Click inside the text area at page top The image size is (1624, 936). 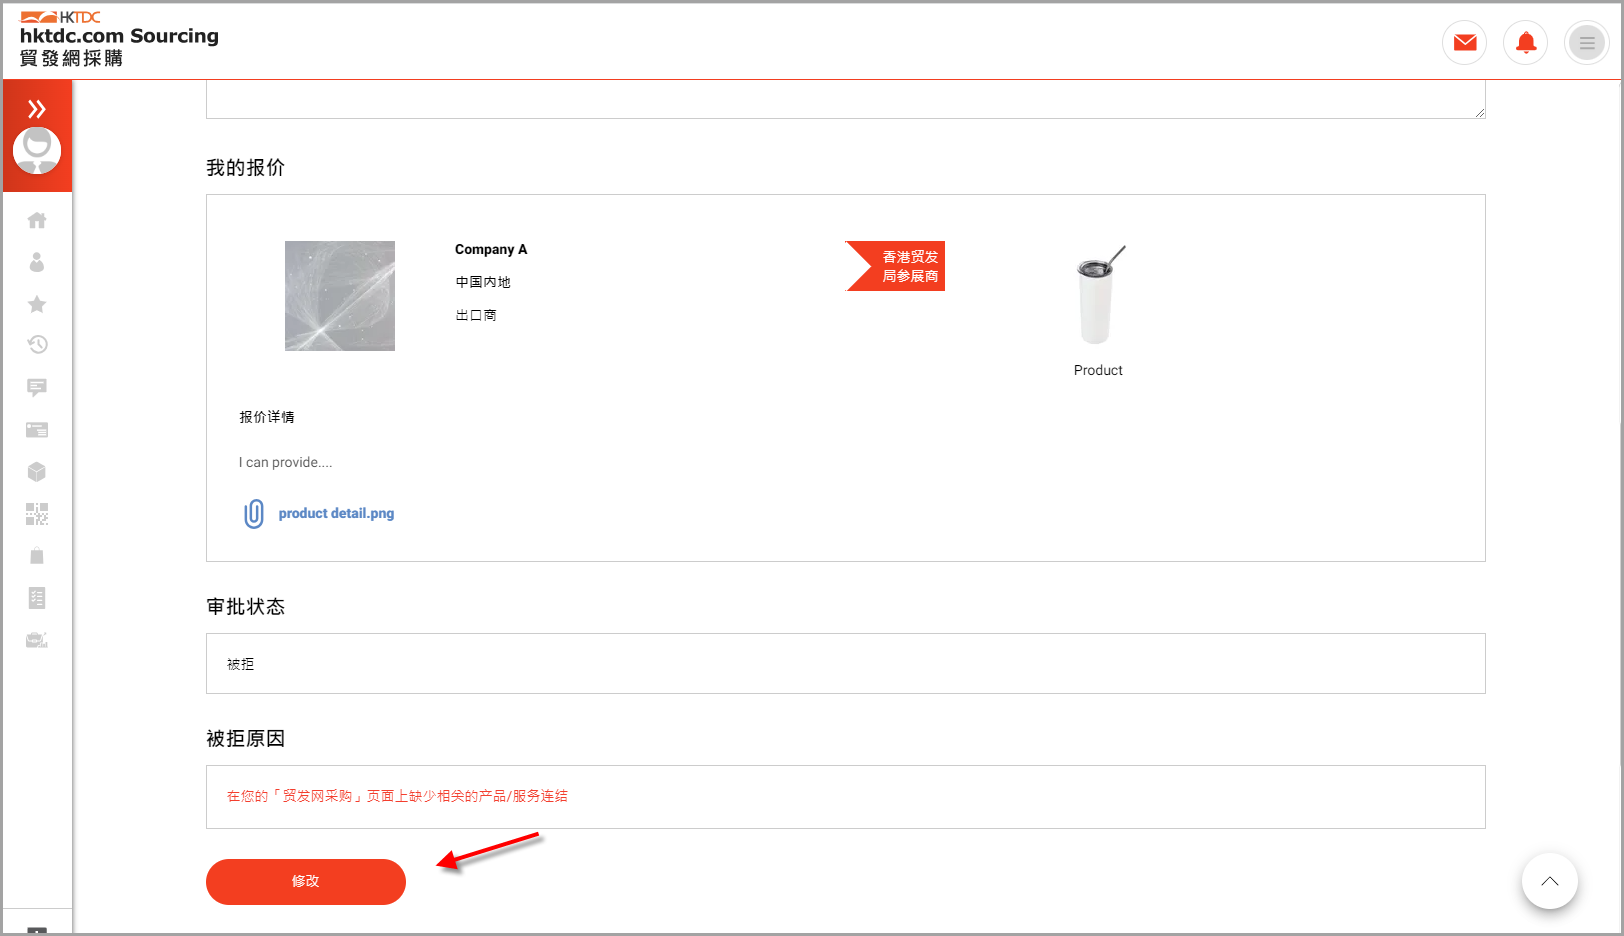[846, 99]
